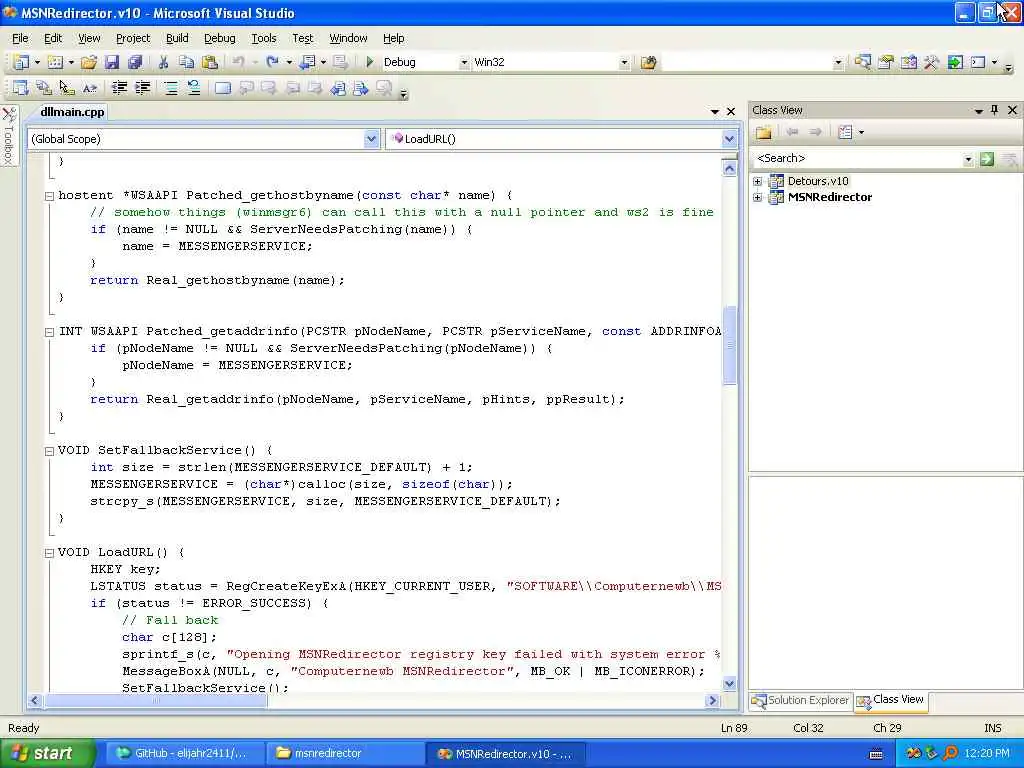
Task: Open the Object Browser toolbar icon
Action: [908, 62]
